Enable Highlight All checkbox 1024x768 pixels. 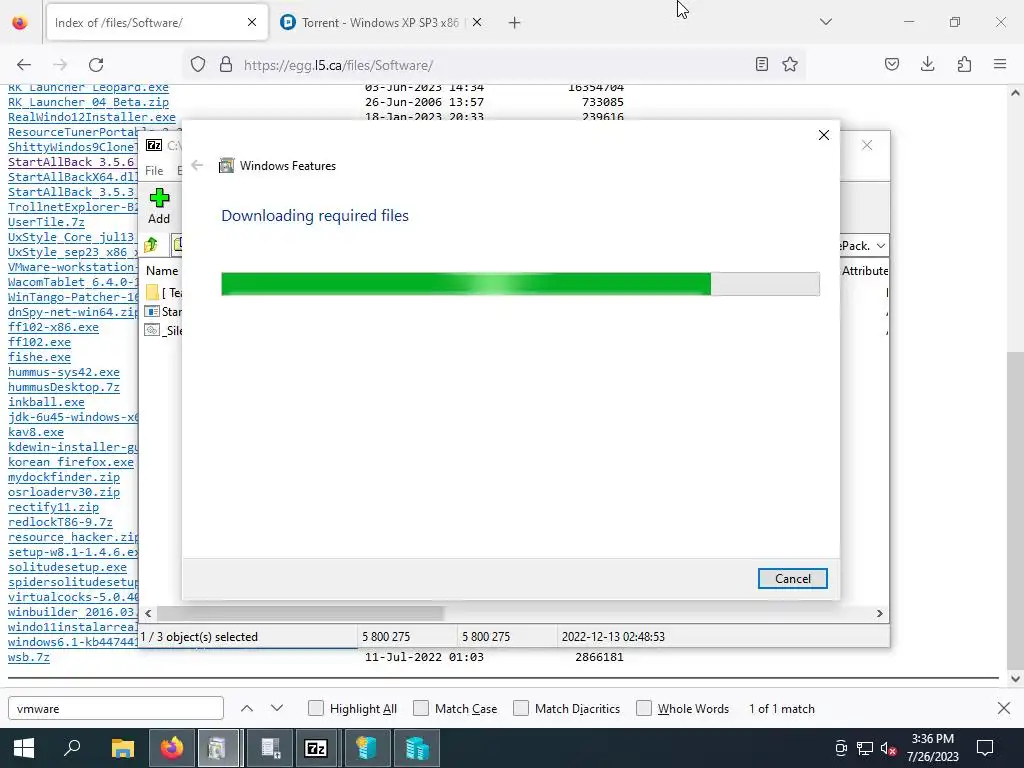(x=316, y=708)
